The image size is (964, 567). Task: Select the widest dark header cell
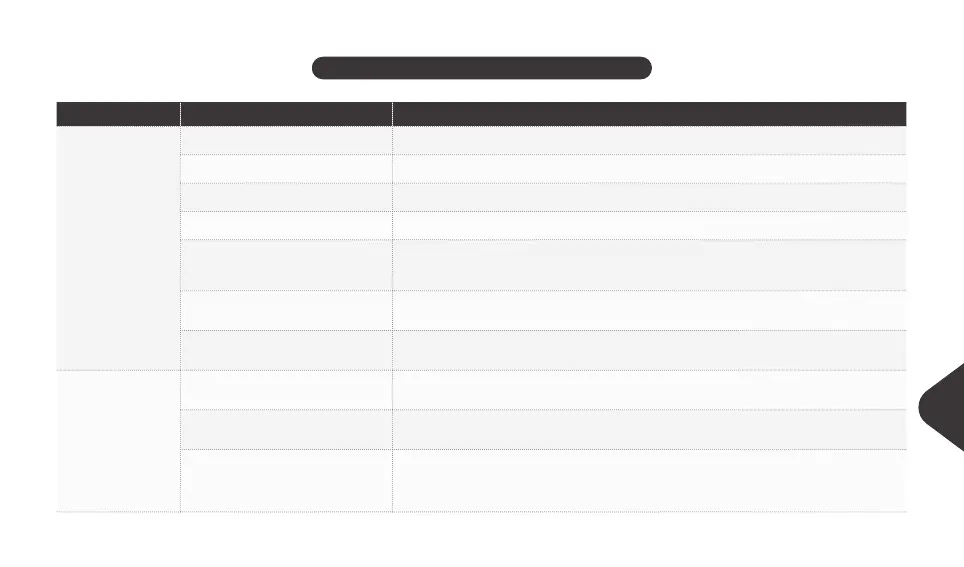point(649,114)
